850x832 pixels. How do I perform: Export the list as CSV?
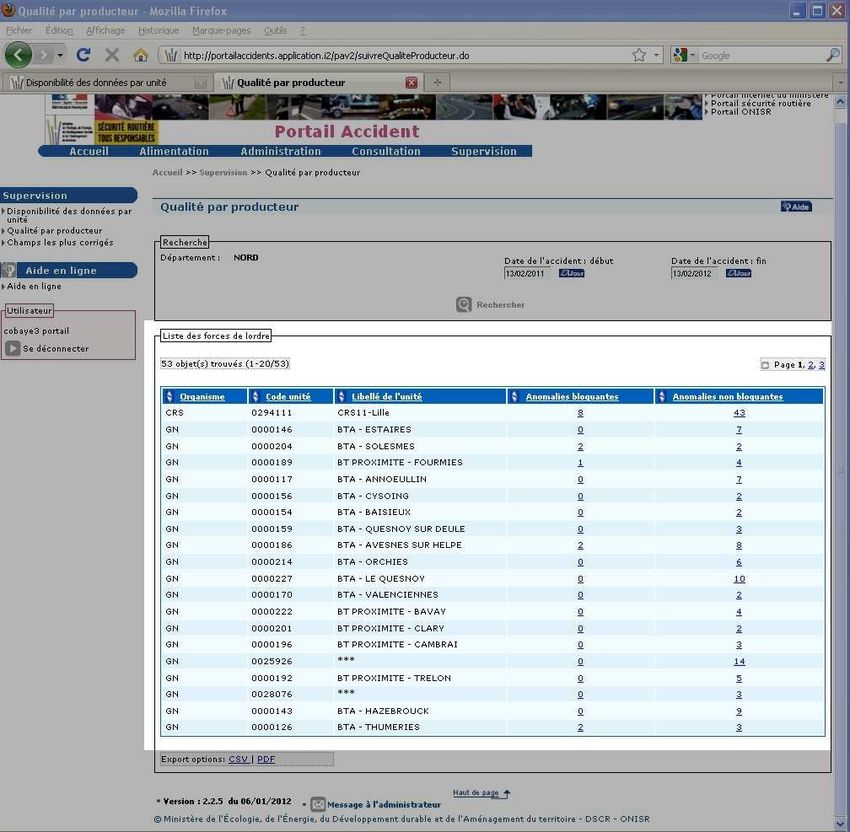pos(238,760)
